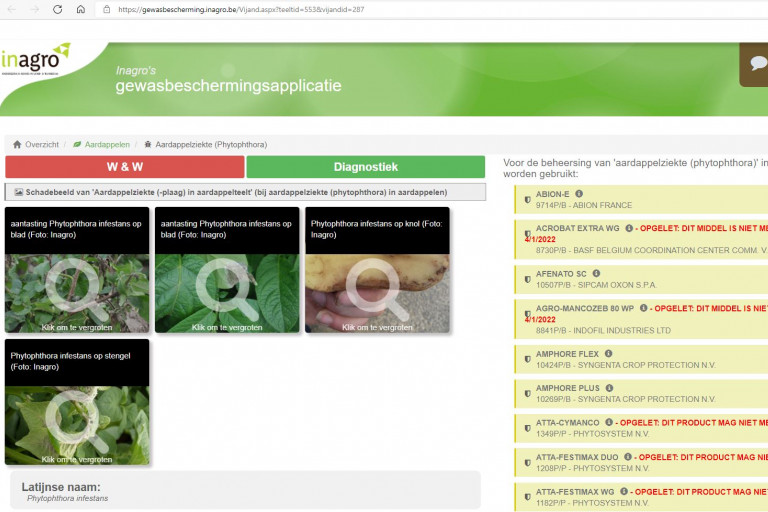This screenshot has height=512, width=768.
Task: Click the Inagro logo
Action: [x=35, y=59]
